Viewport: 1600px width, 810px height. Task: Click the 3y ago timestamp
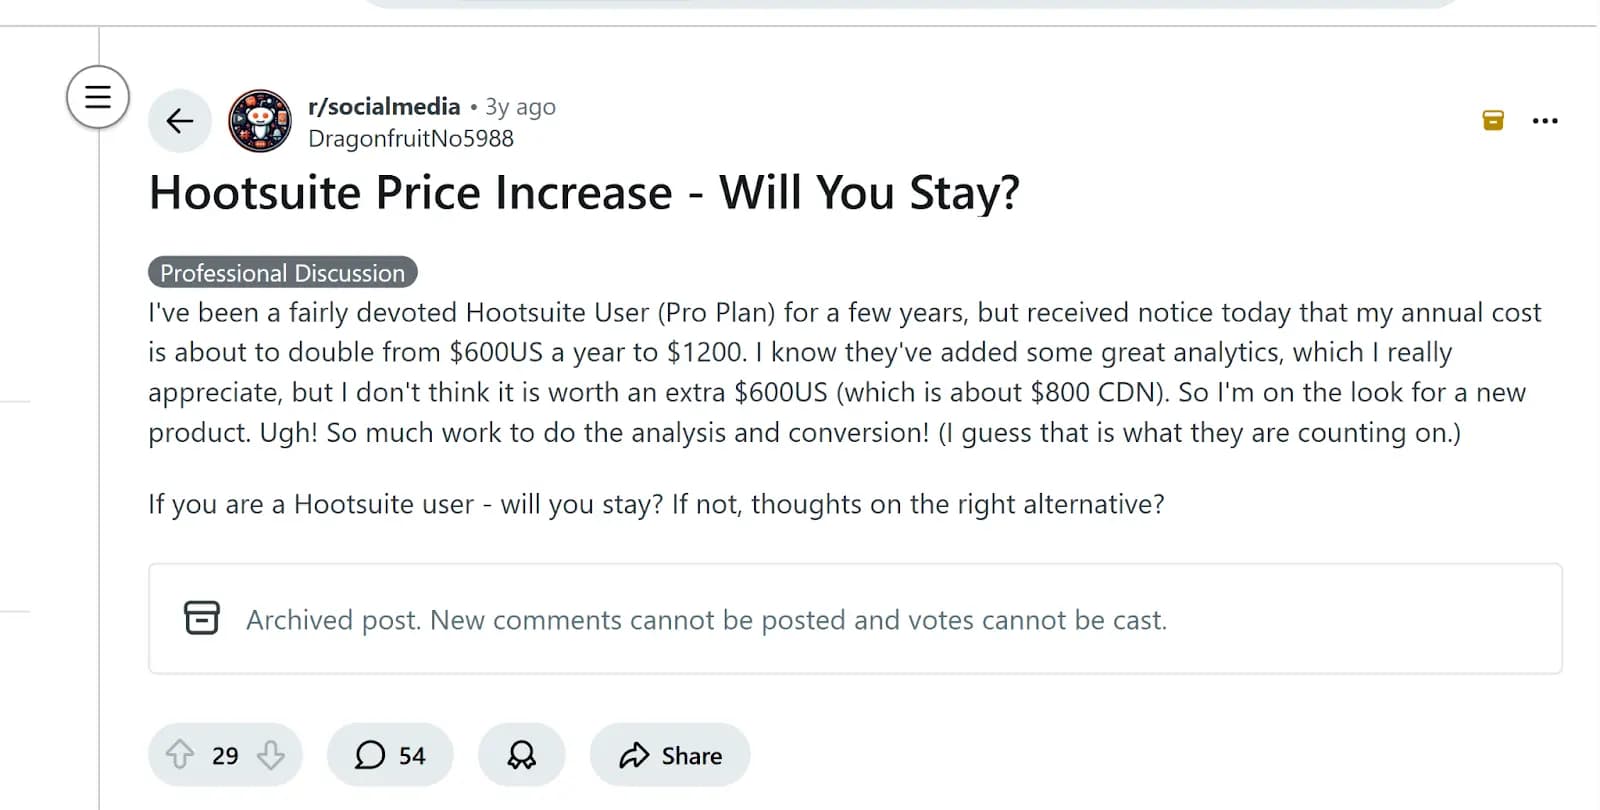click(519, 106)
